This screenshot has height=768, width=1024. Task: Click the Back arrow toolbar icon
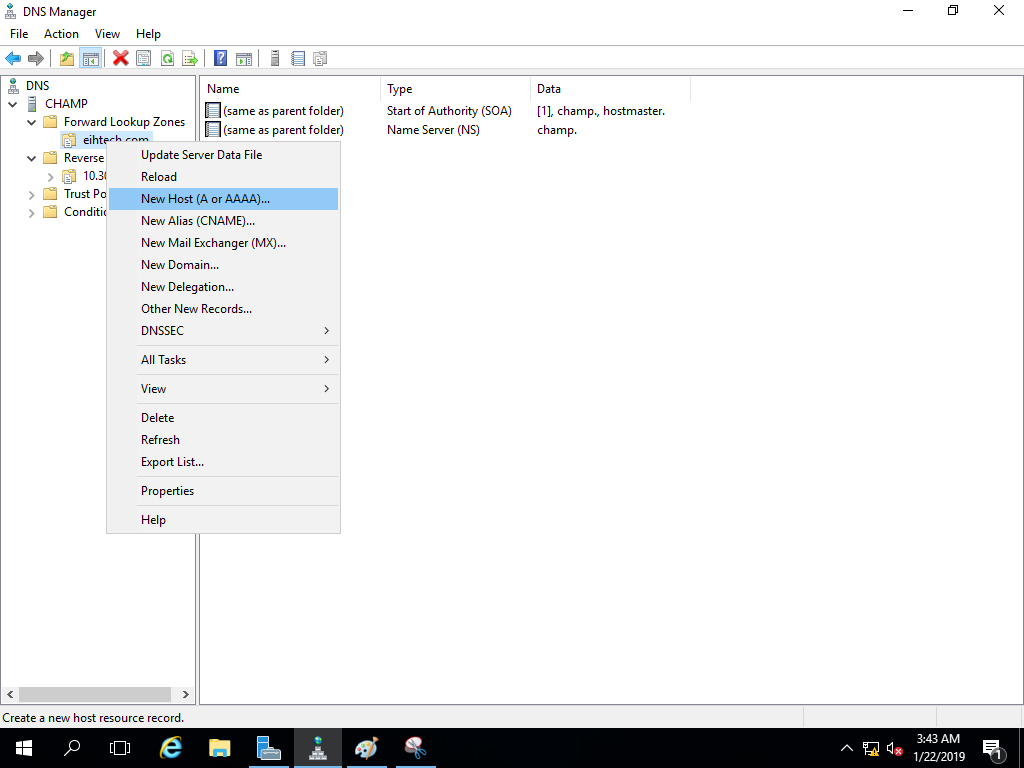coord(13,59)
